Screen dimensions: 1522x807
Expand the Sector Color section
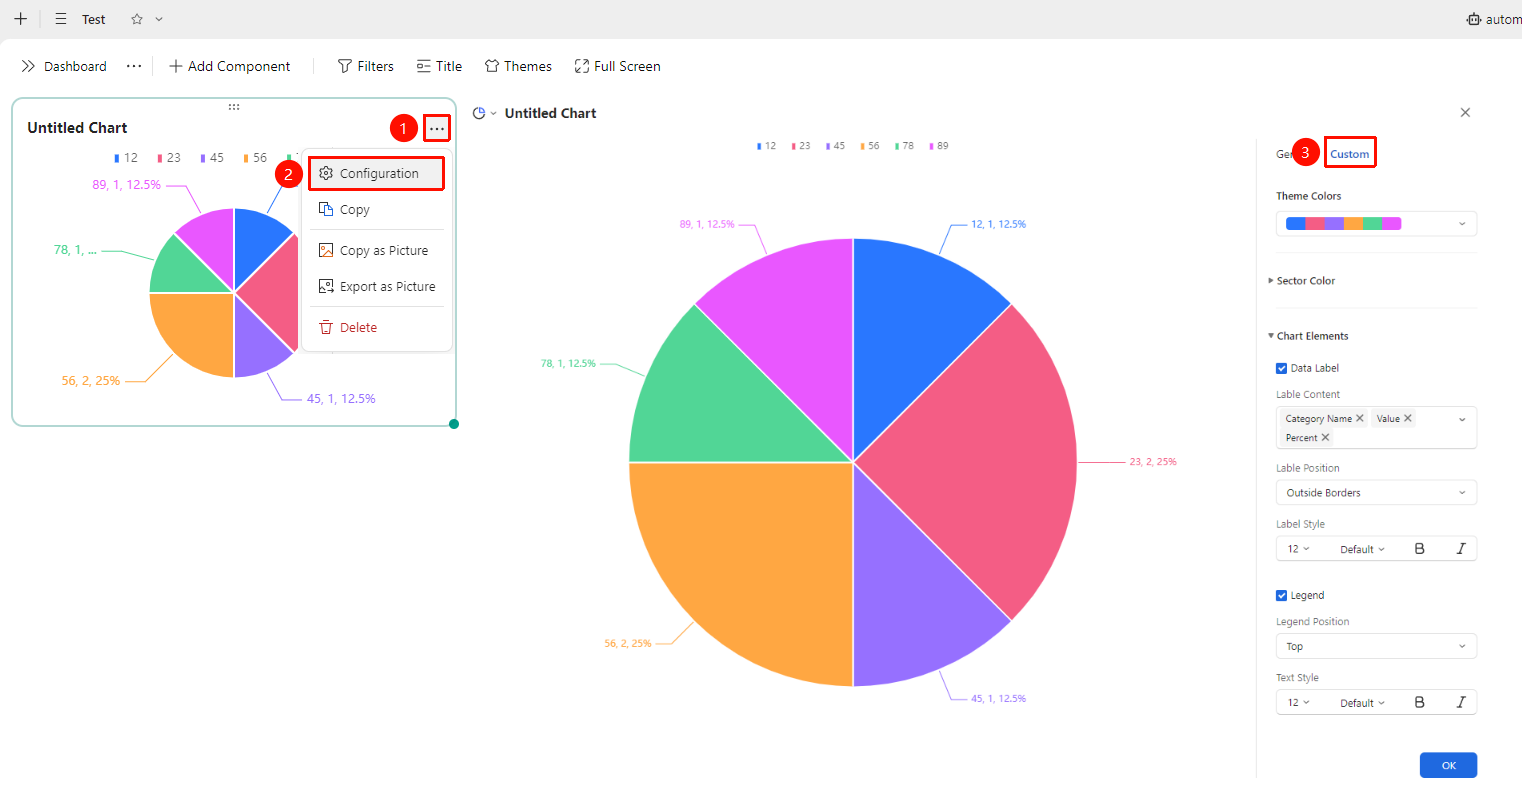click(x=1302, y=281)
